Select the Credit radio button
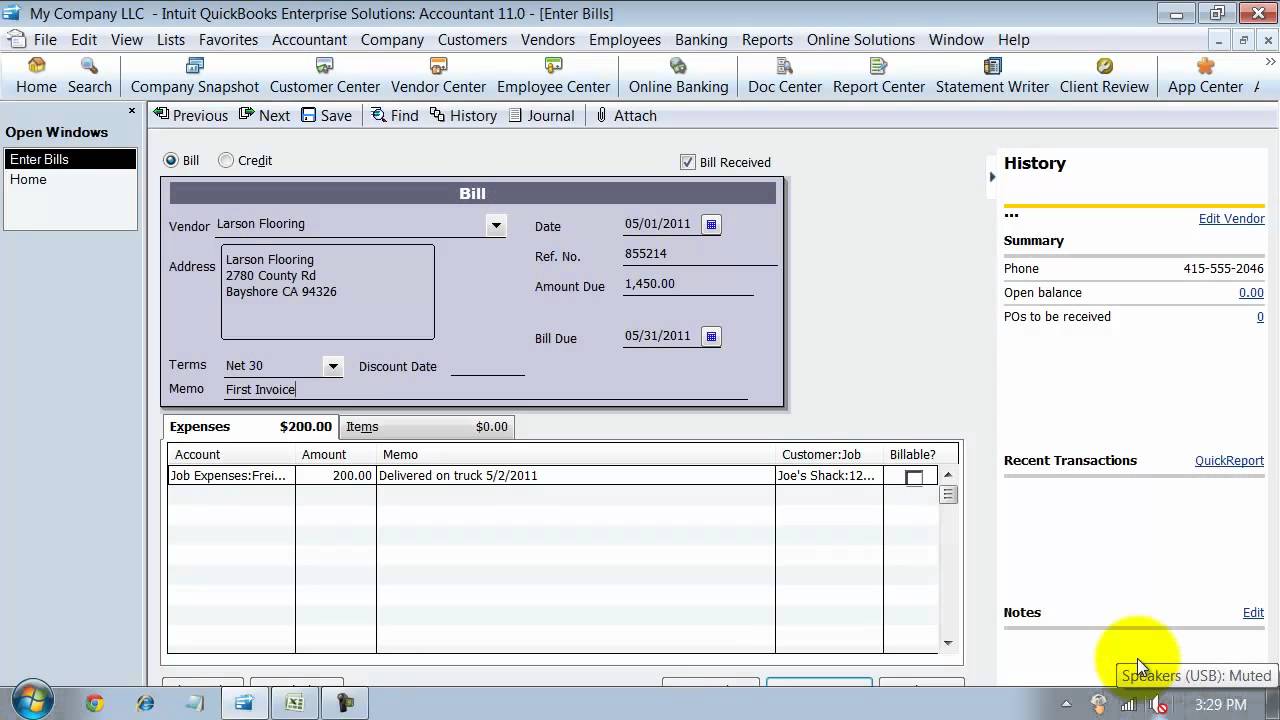The width and height of the screenshot is (1280, 720). pyautogui.click(x=226, y=160)
